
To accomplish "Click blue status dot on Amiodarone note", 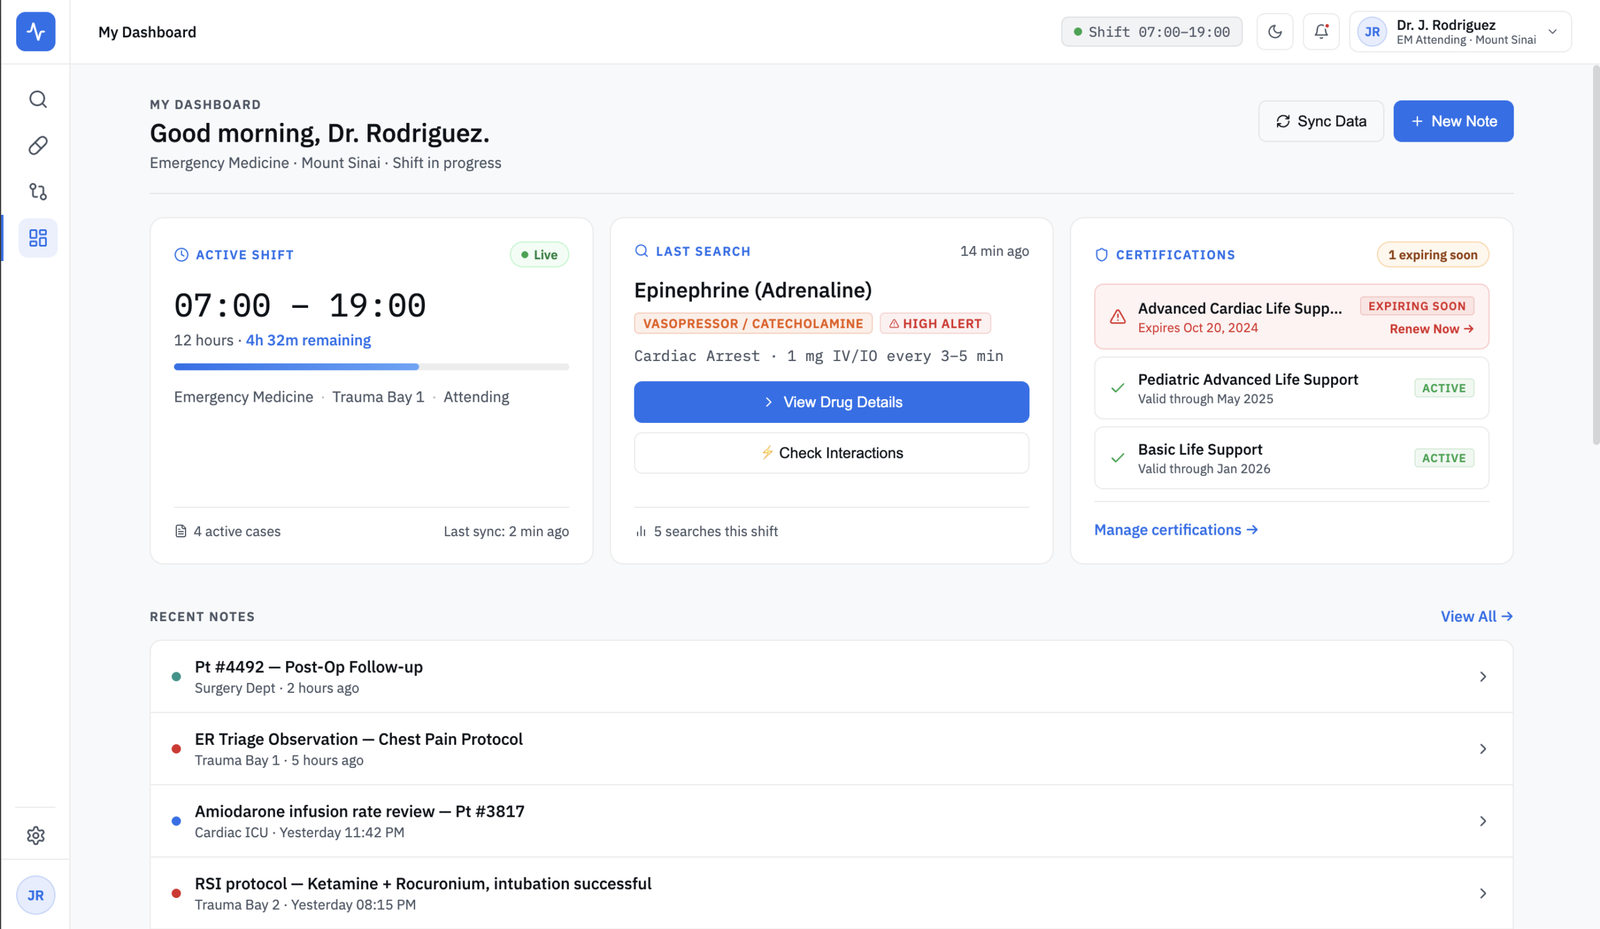I will [176, 821].
